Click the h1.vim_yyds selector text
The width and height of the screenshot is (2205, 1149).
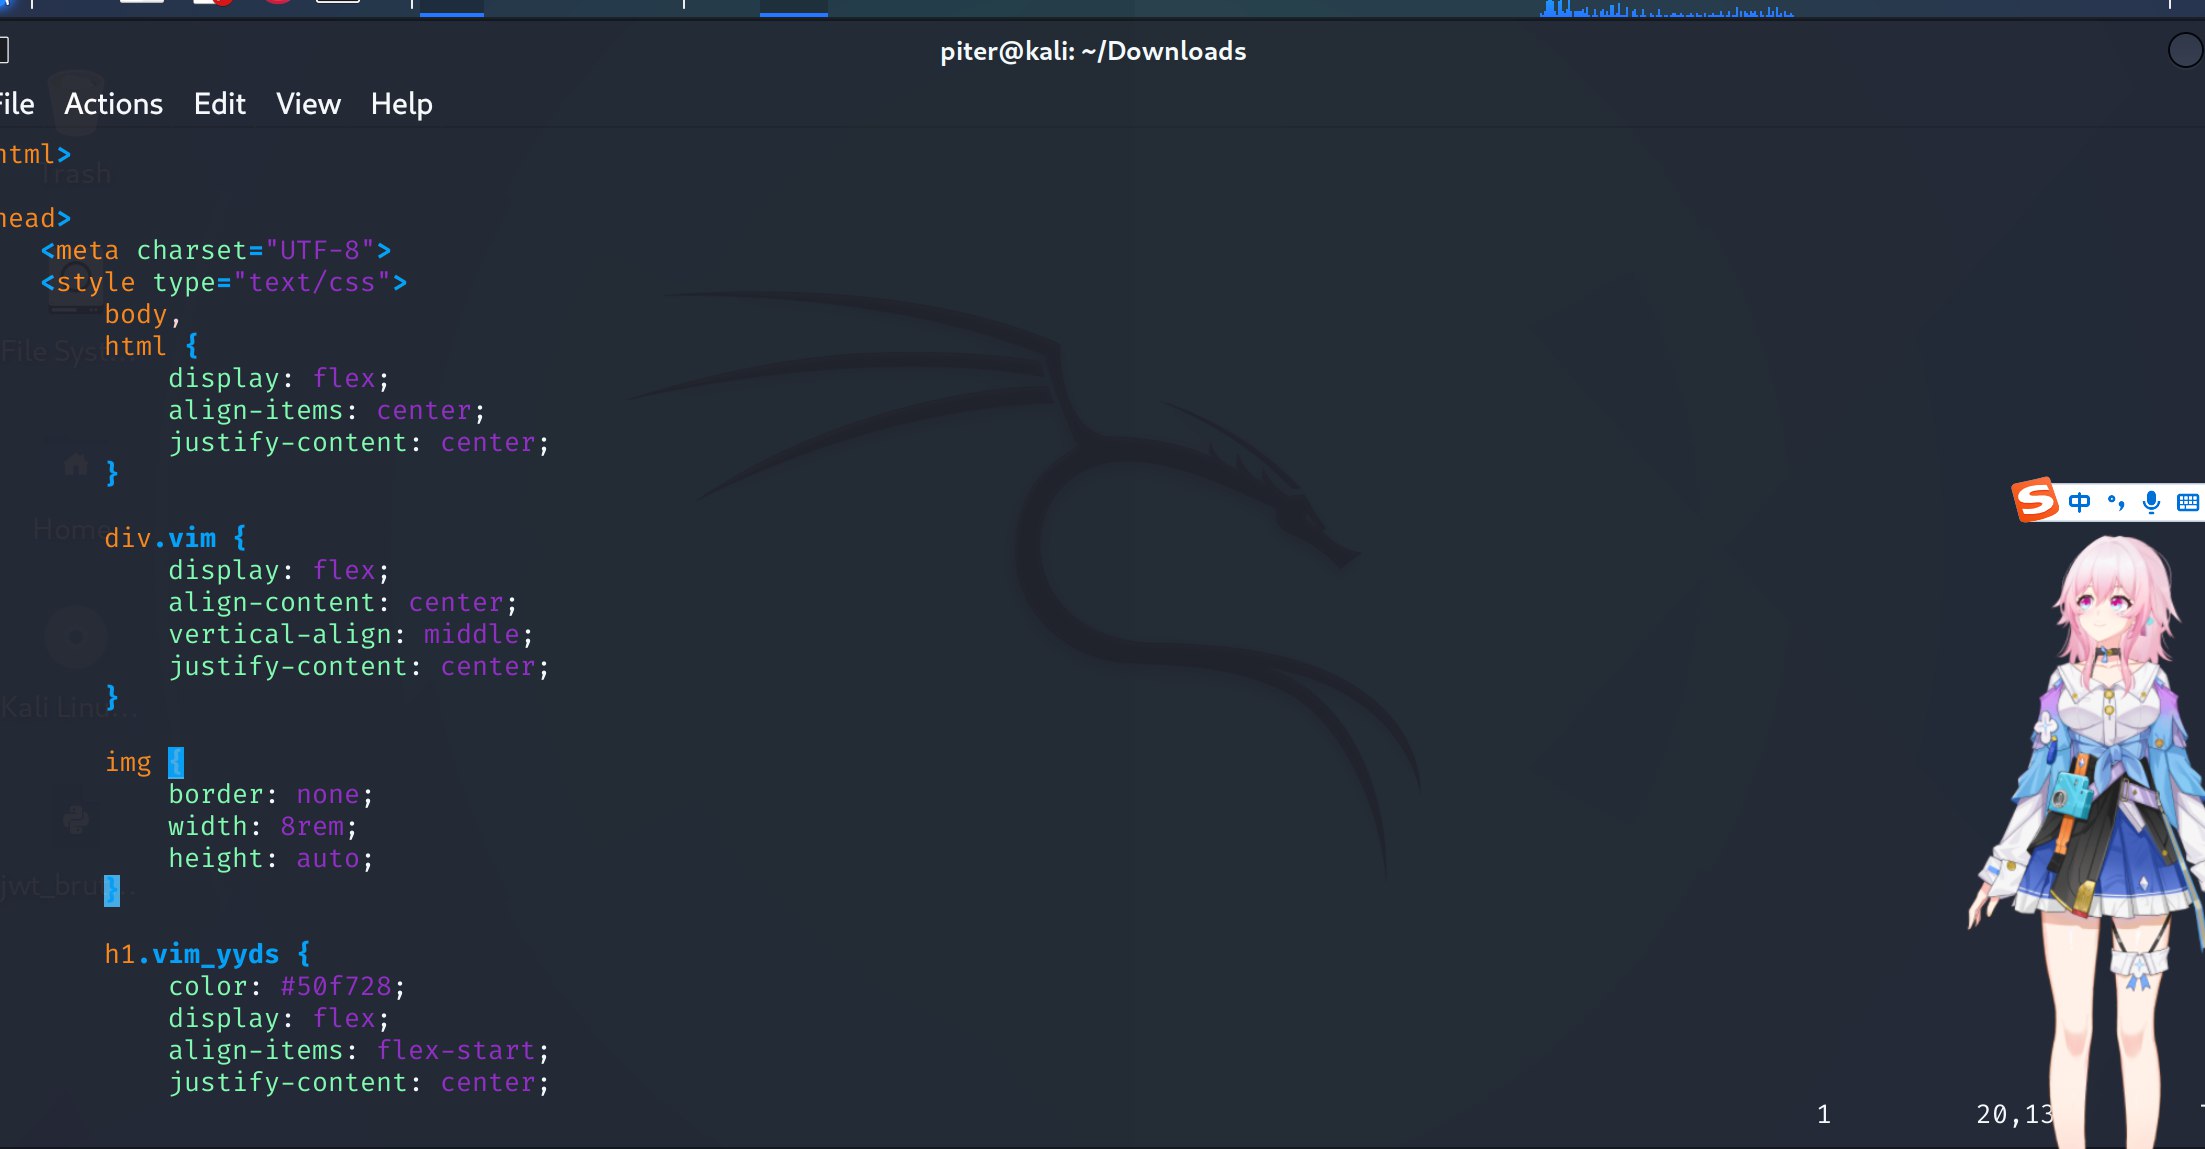pyautogui.click(x=192, y=954)
